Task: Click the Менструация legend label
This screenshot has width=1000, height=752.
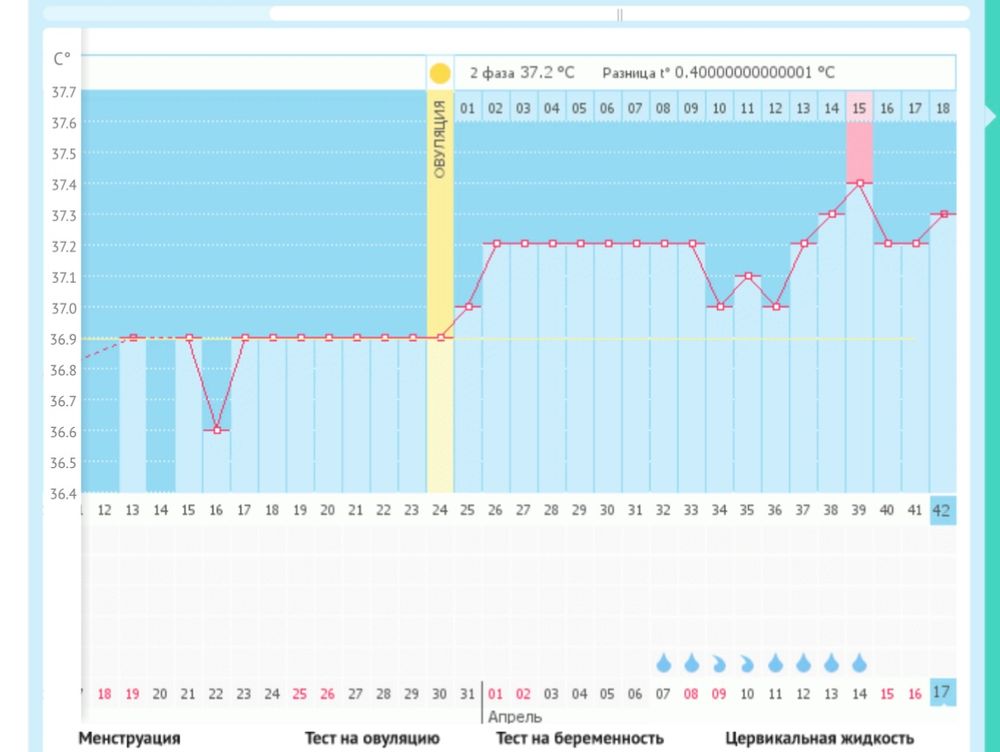Action: coord(129,738)
